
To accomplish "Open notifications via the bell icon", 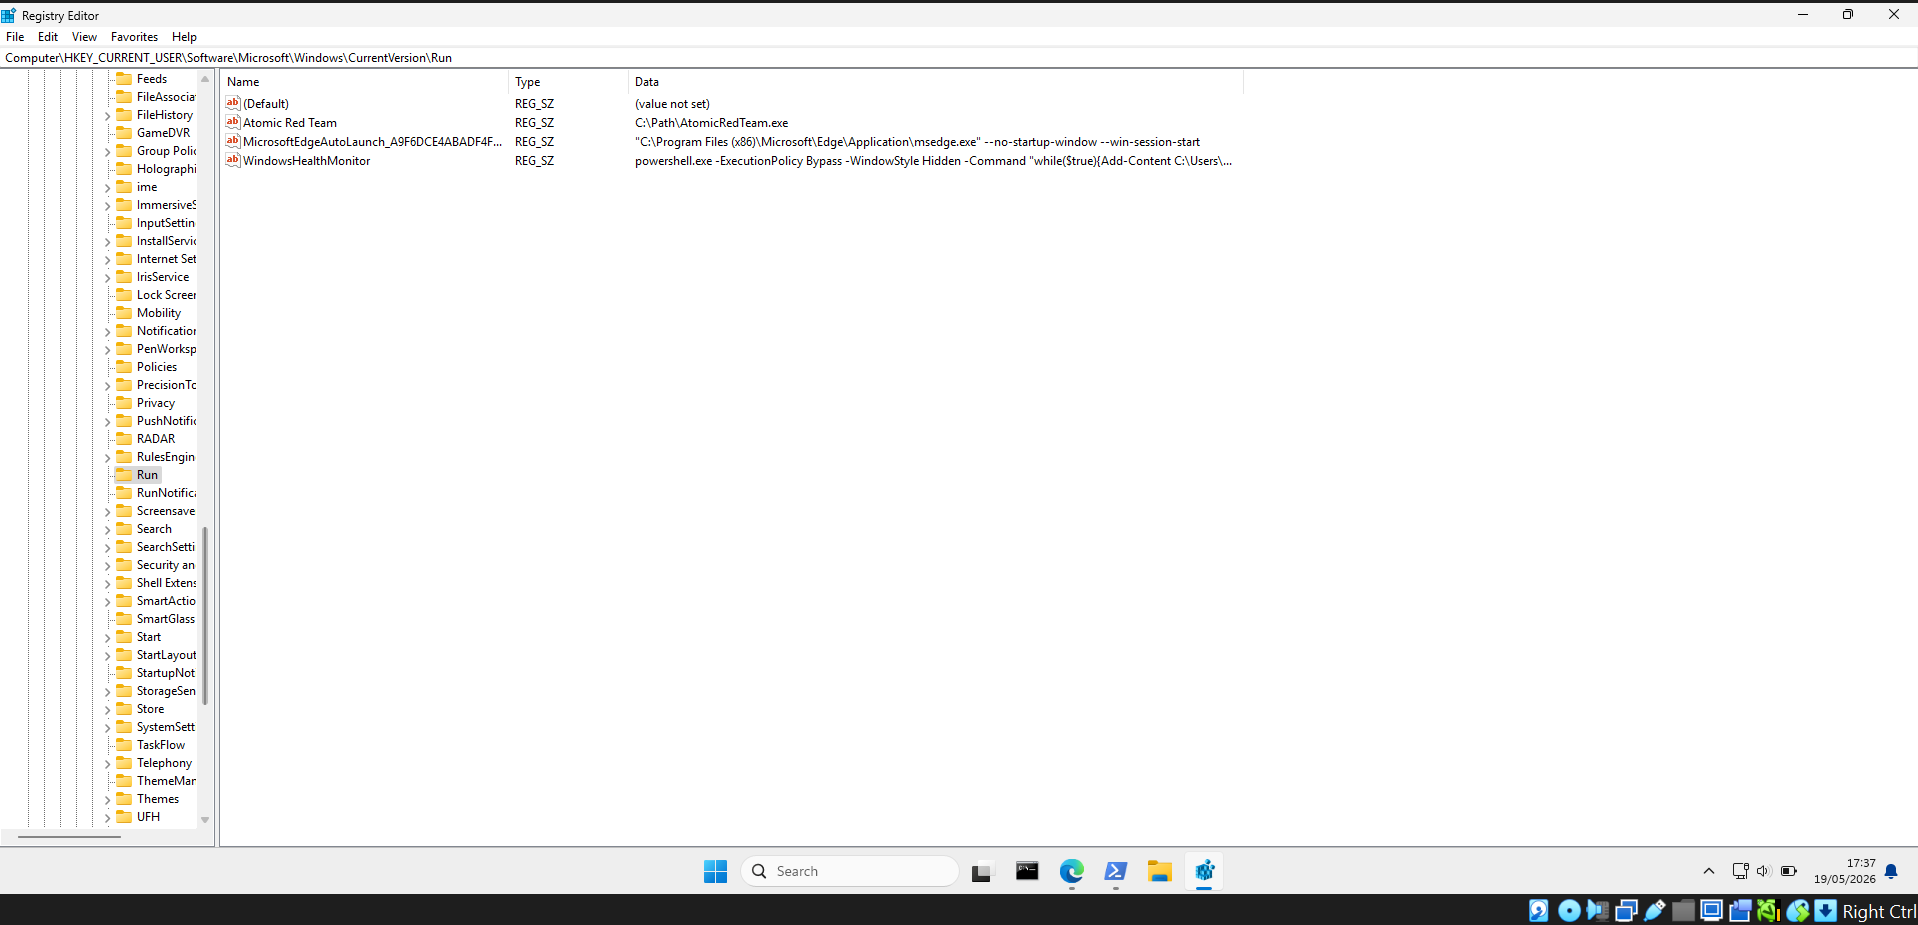I will [x=1891, y=871].
